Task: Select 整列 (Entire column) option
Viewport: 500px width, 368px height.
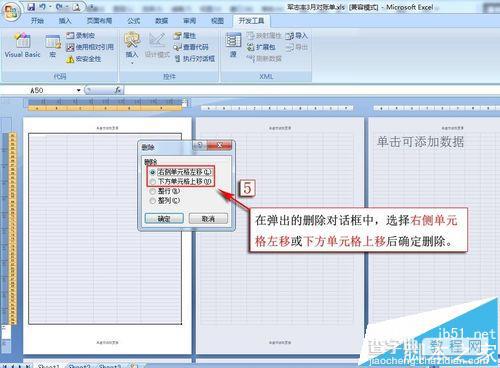Action: tap(165, 201)
